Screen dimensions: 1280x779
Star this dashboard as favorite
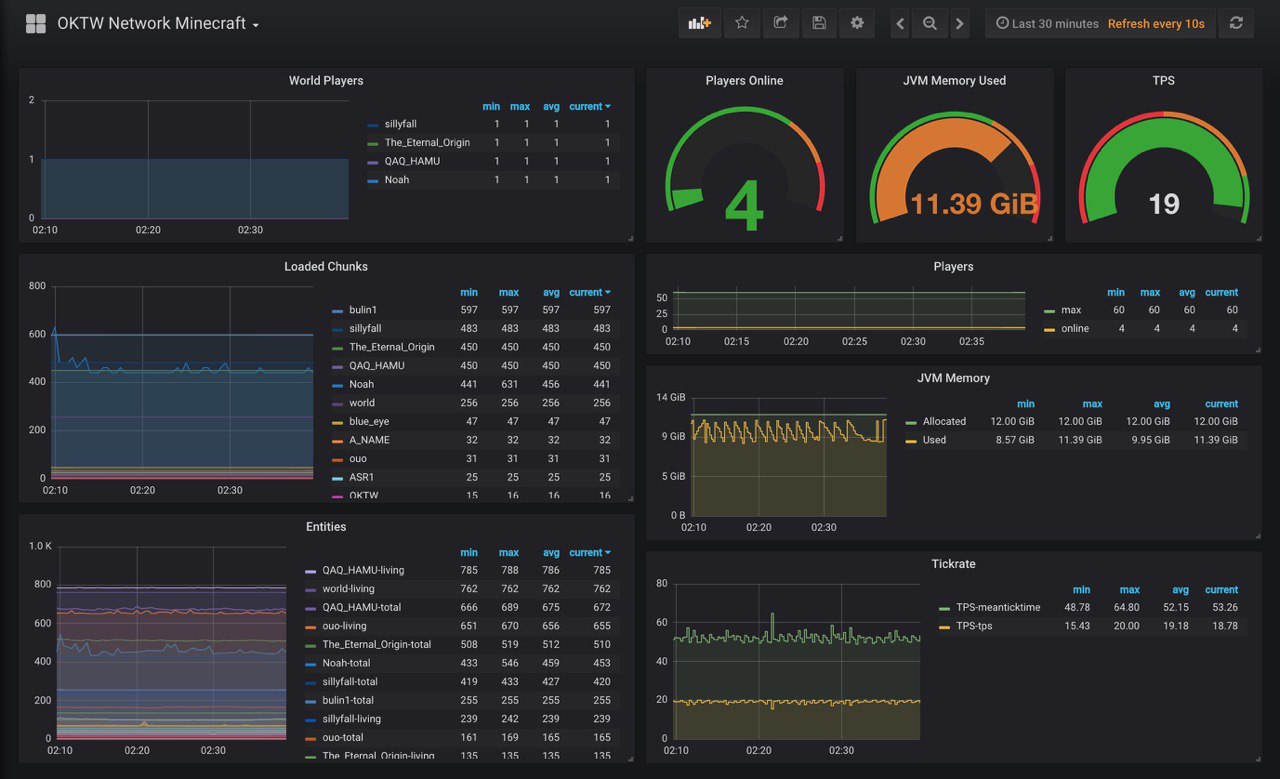(742, 23)
